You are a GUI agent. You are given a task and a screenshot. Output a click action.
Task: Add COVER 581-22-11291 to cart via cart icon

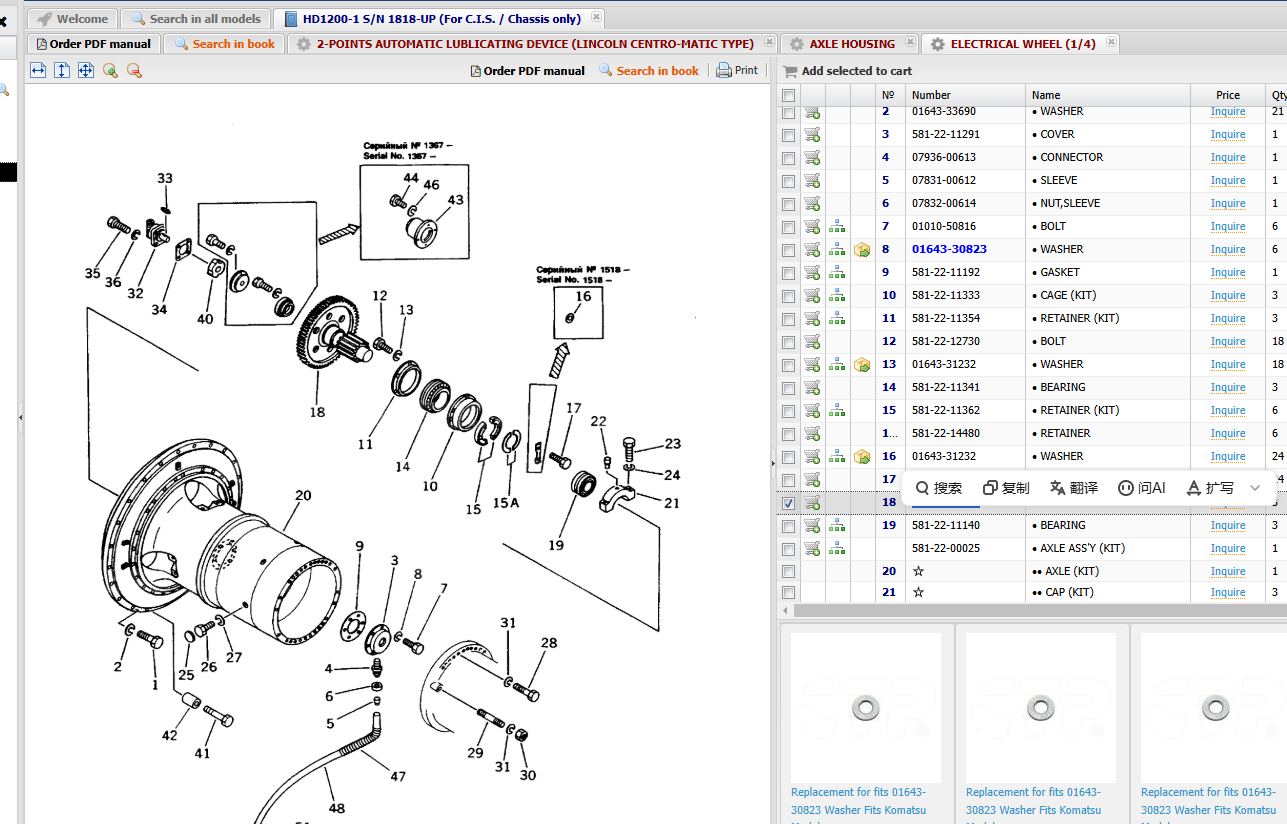click(812, 135)
